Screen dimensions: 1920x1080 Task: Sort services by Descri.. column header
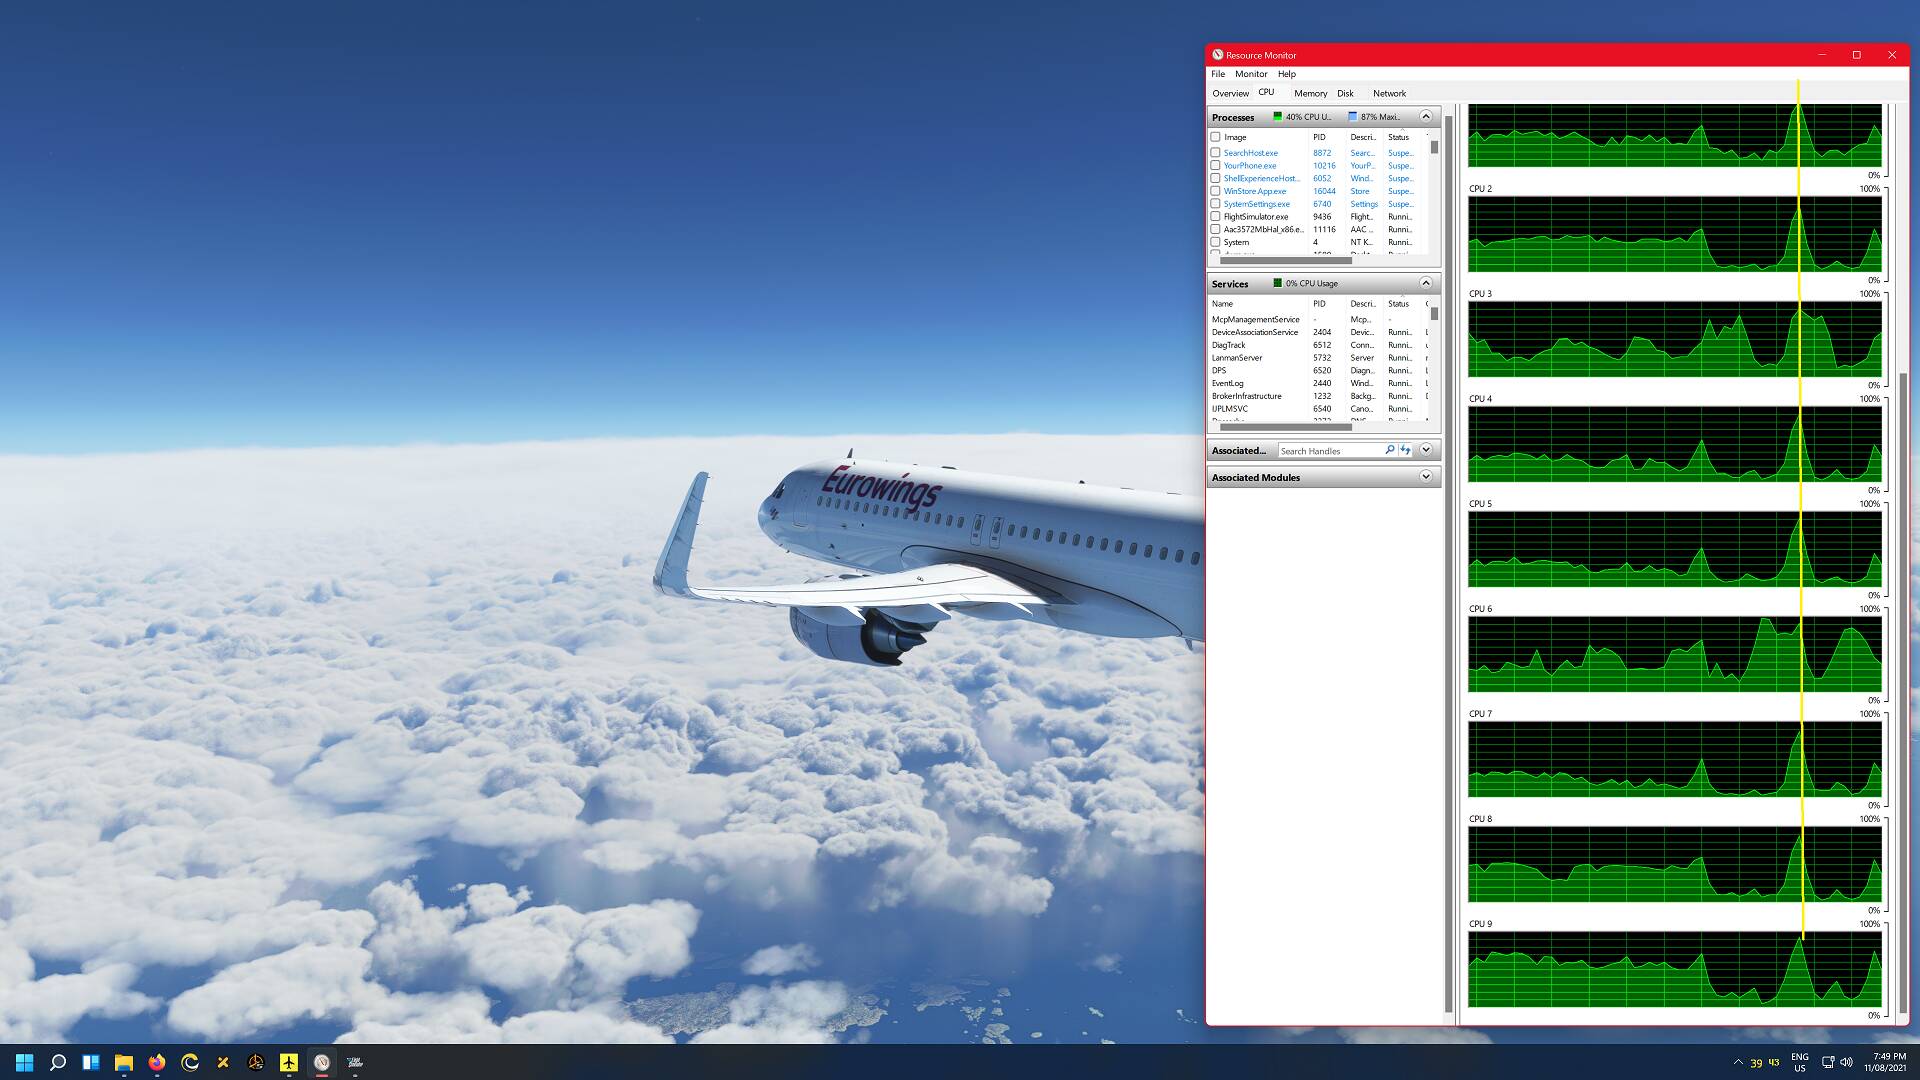(x=1365, y=303)
